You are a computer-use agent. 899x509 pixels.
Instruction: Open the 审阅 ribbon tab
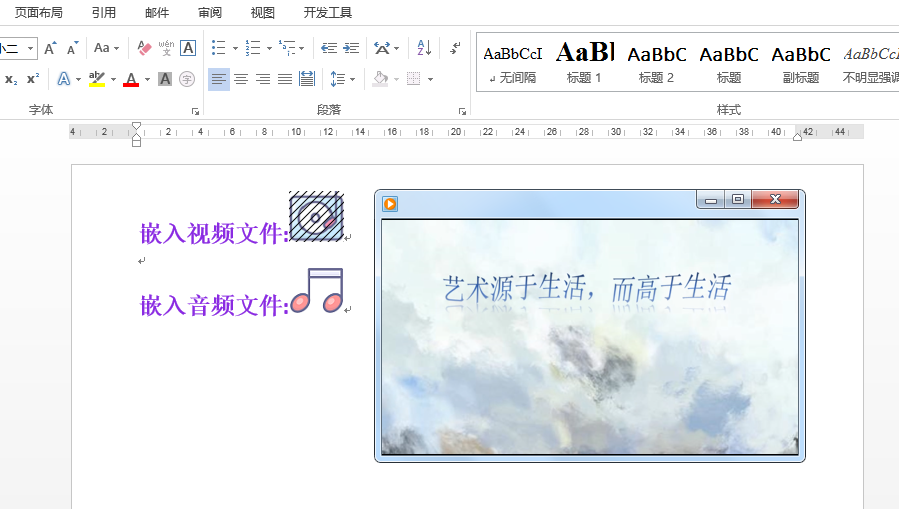pos(210,13)
